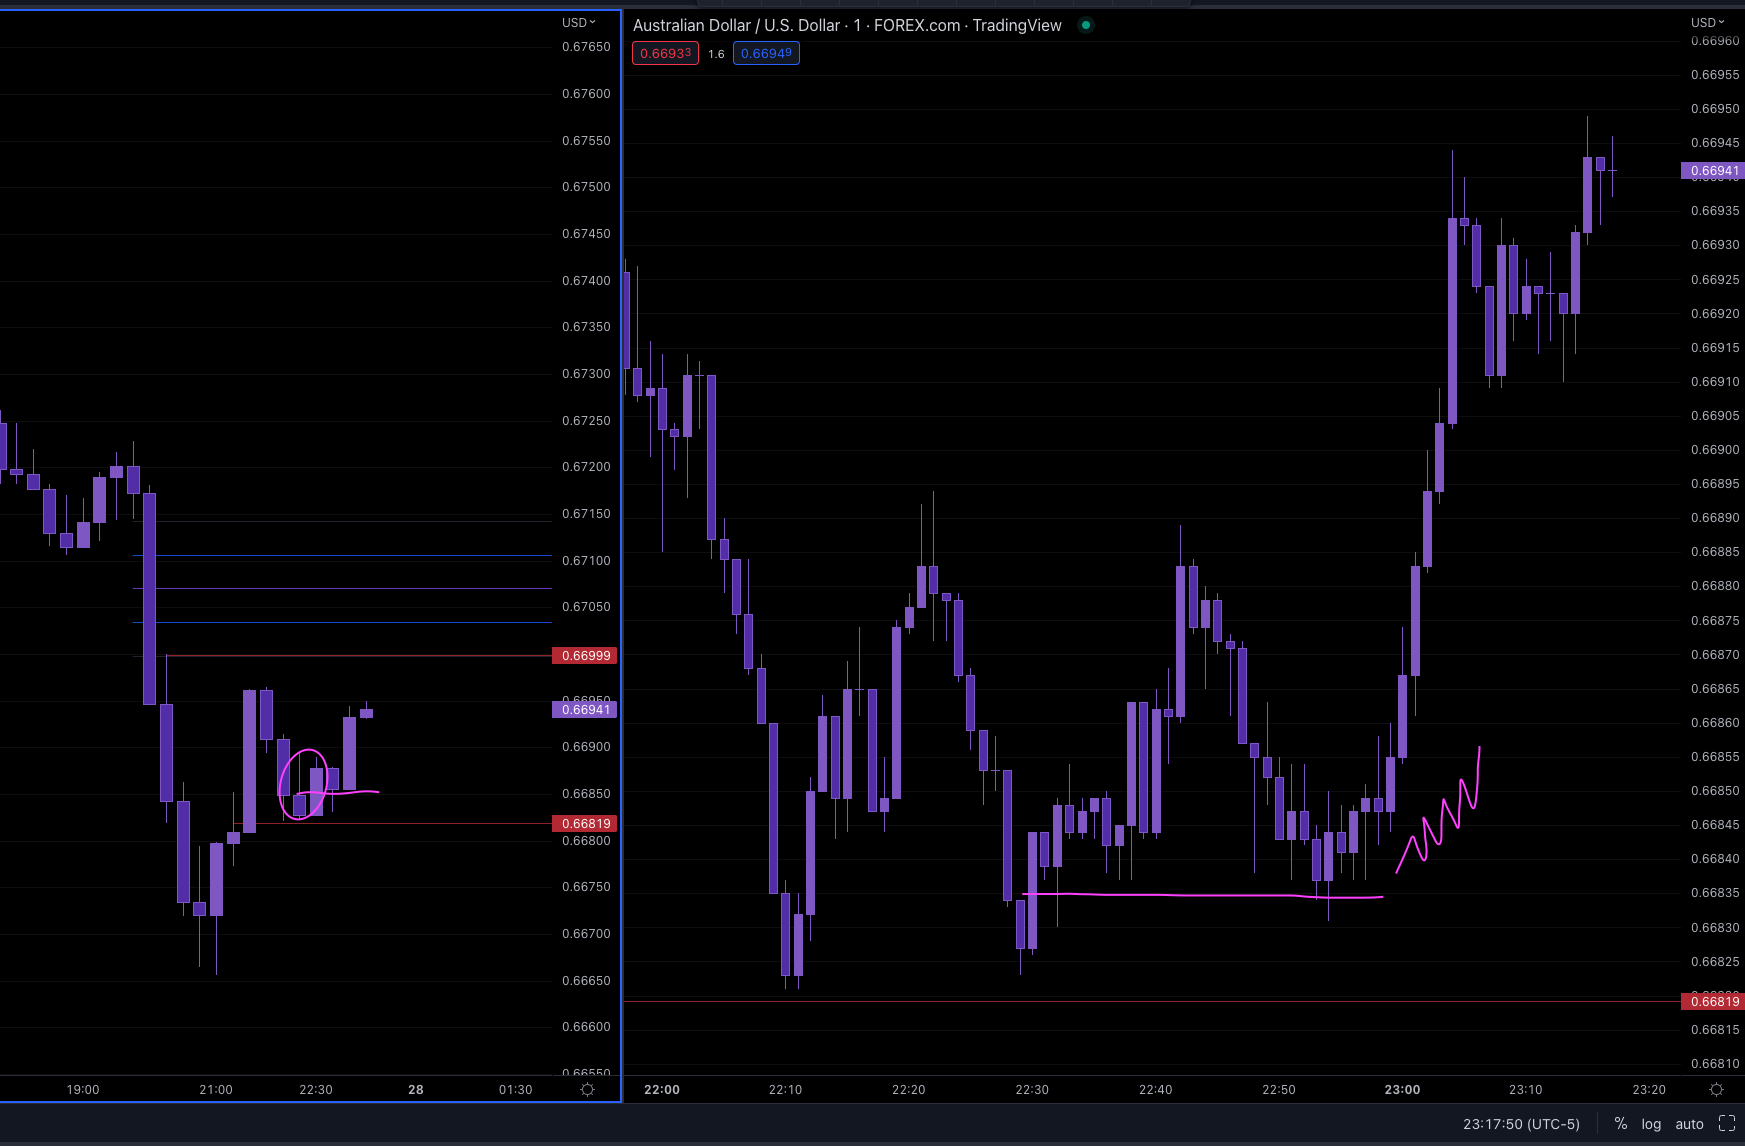
Task: Toggle percent scale in bottom bar
Action: click(1621, 1123)
